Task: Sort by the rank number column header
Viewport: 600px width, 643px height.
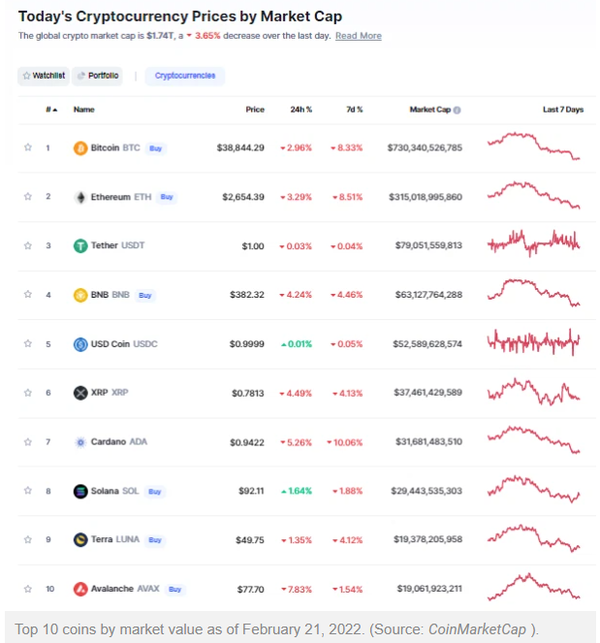Action: coord(51,109)
